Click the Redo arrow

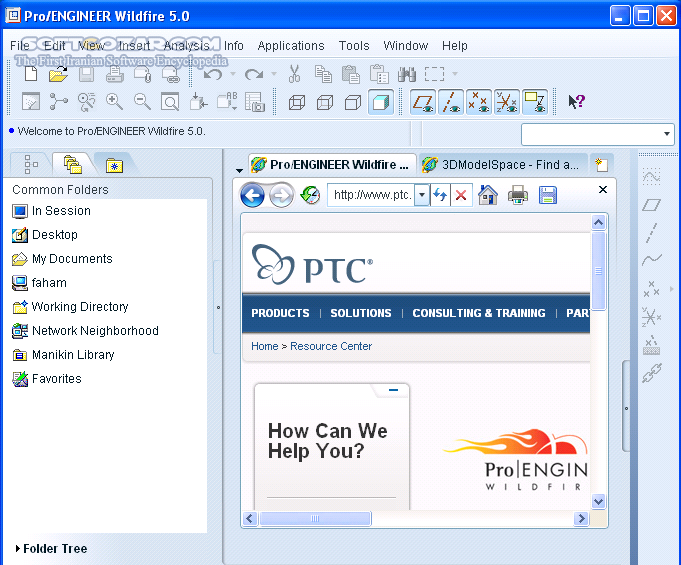pos(254,74)
